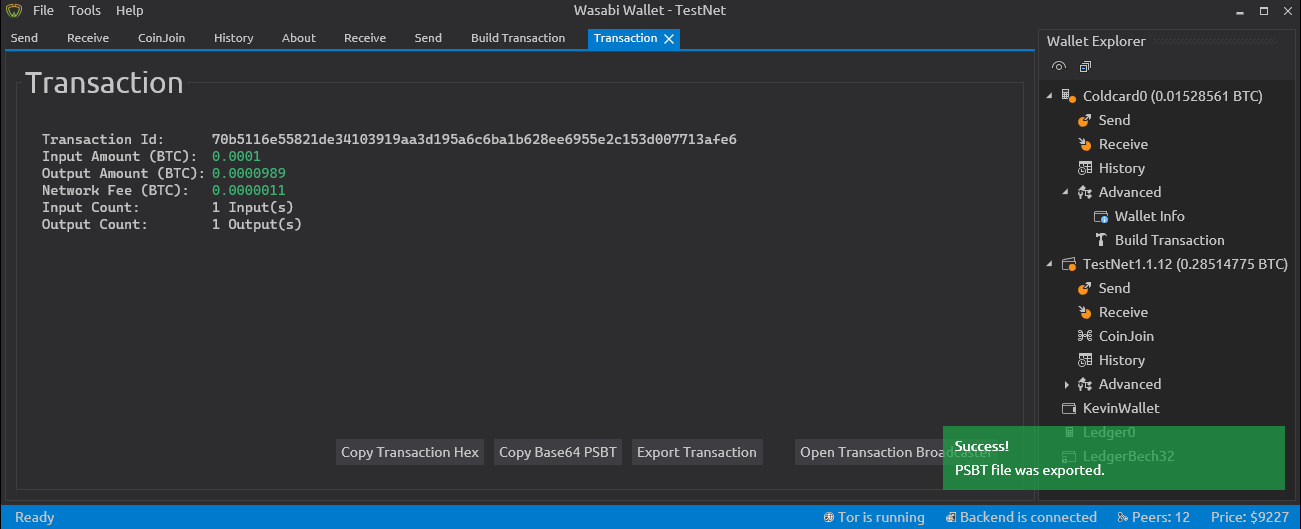
Task: Click the History icon under TestNet1.1.12
Action: point(1085,360)
